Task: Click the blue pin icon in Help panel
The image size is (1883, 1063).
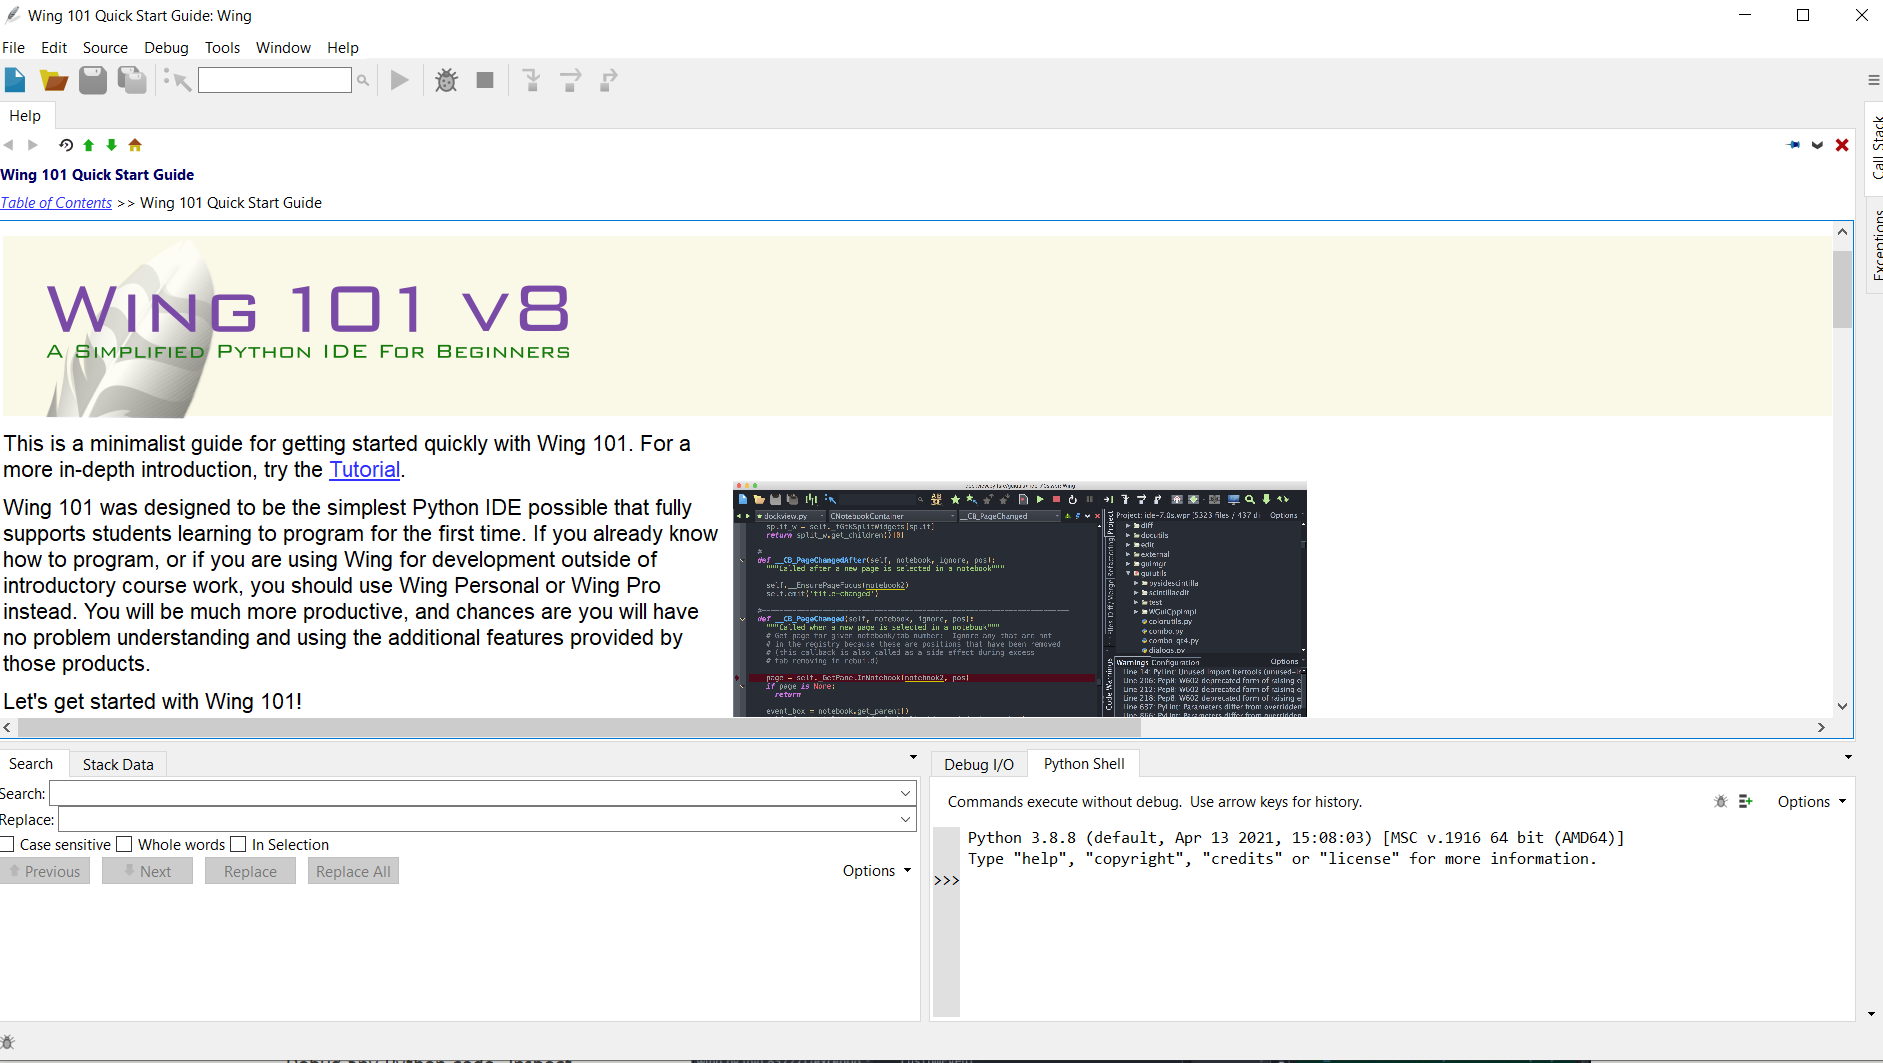Action: [x=1793, y=145]
